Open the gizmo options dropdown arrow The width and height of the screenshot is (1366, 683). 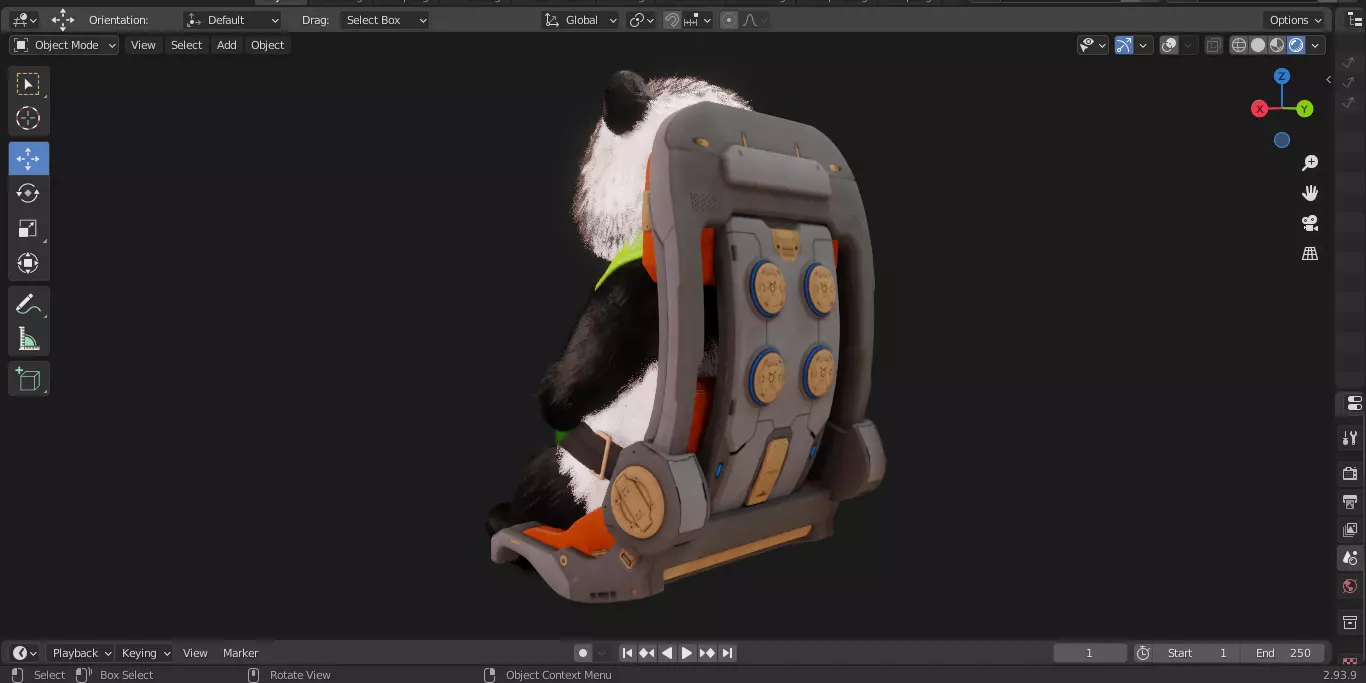1143,45
